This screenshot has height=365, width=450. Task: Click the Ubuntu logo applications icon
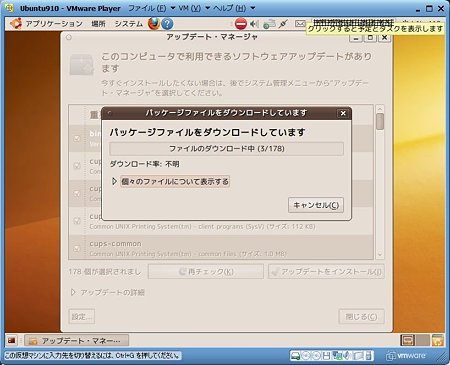point(16,24)
